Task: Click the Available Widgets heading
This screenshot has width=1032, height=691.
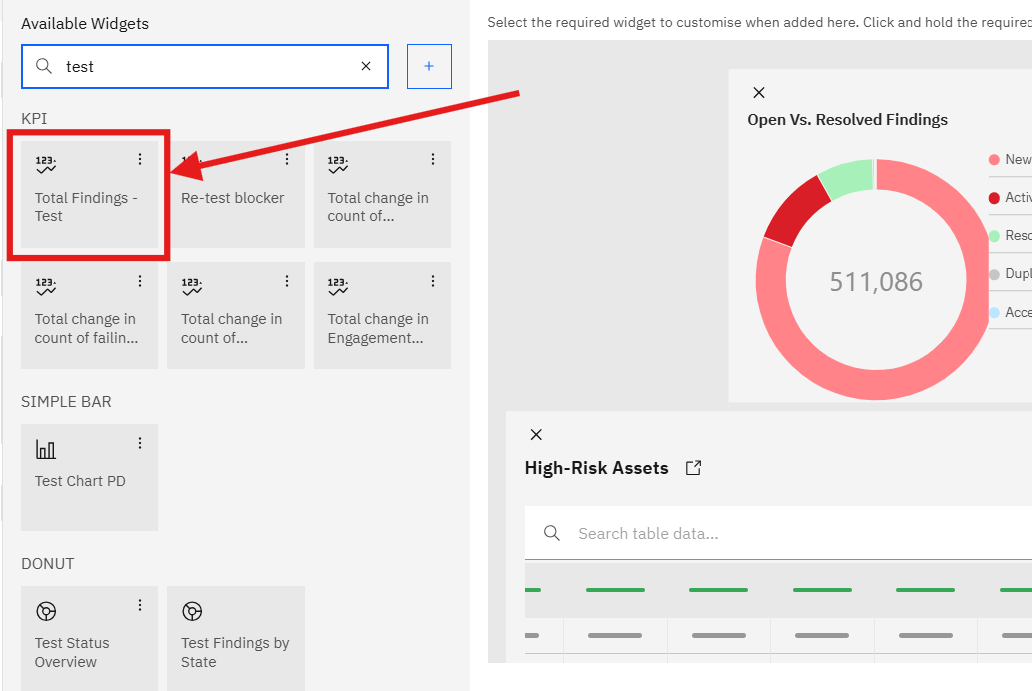Action: click(x=85, y=24)
